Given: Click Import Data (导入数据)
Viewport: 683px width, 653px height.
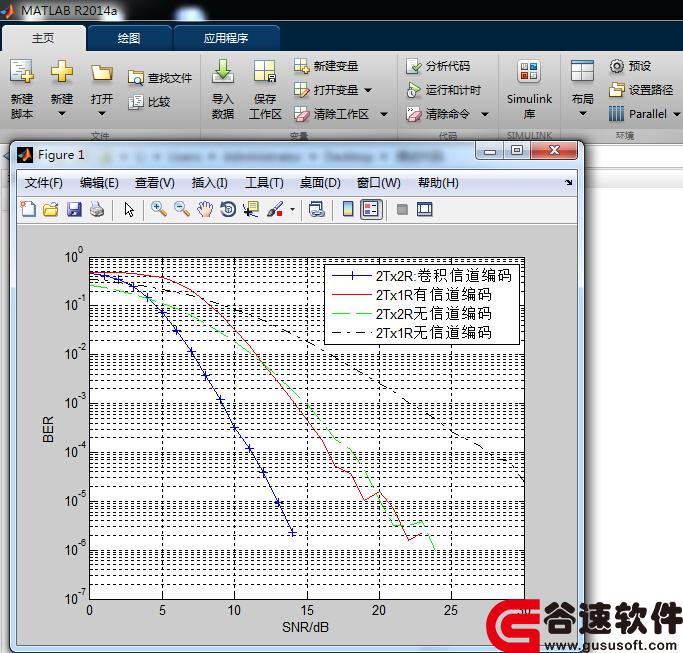Looking at the screenshot, I should 223,89.
